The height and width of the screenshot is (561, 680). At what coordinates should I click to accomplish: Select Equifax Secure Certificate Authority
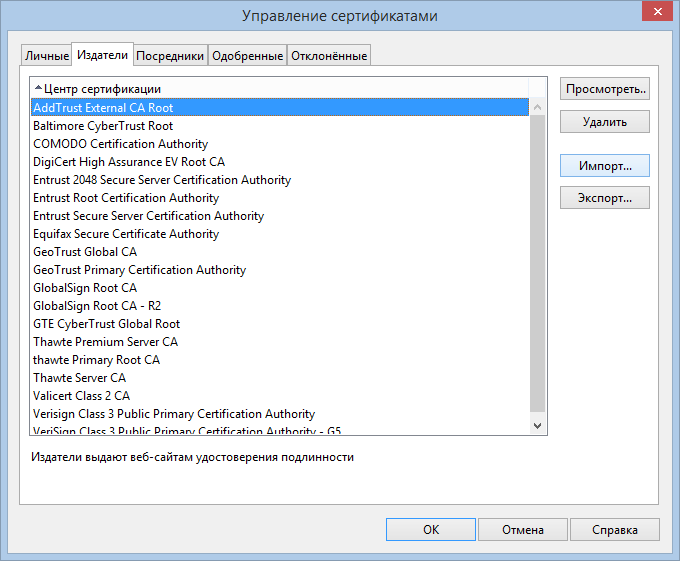tap(280, 234)
